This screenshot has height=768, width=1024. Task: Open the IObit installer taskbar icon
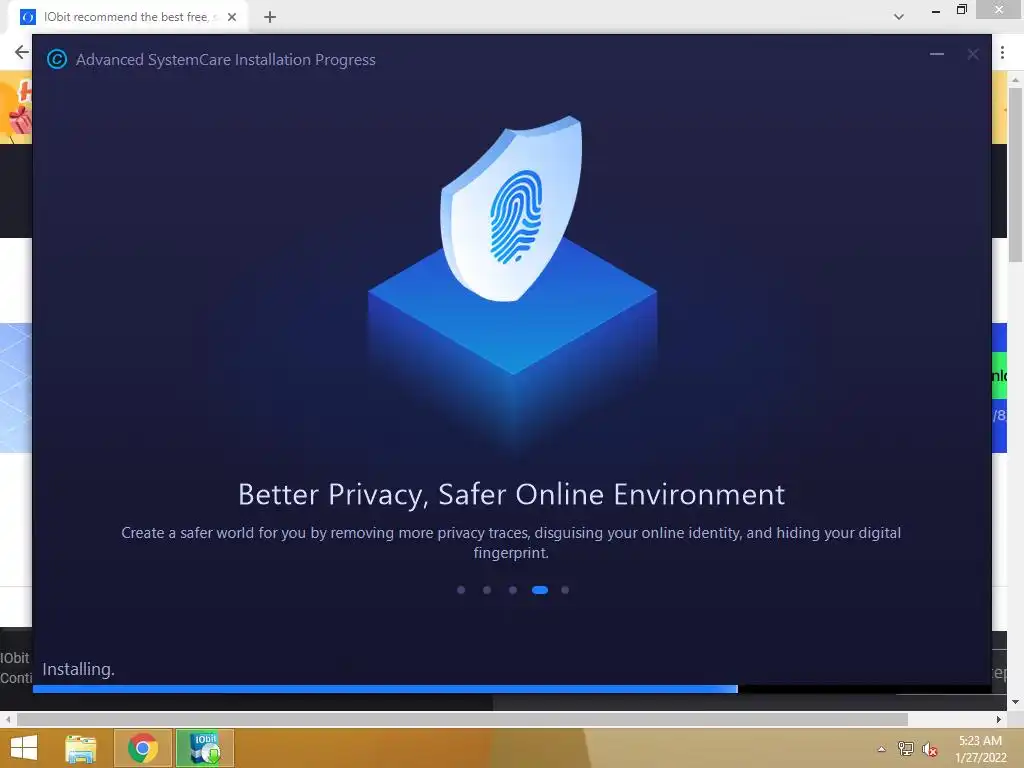[x=205, y=748]
